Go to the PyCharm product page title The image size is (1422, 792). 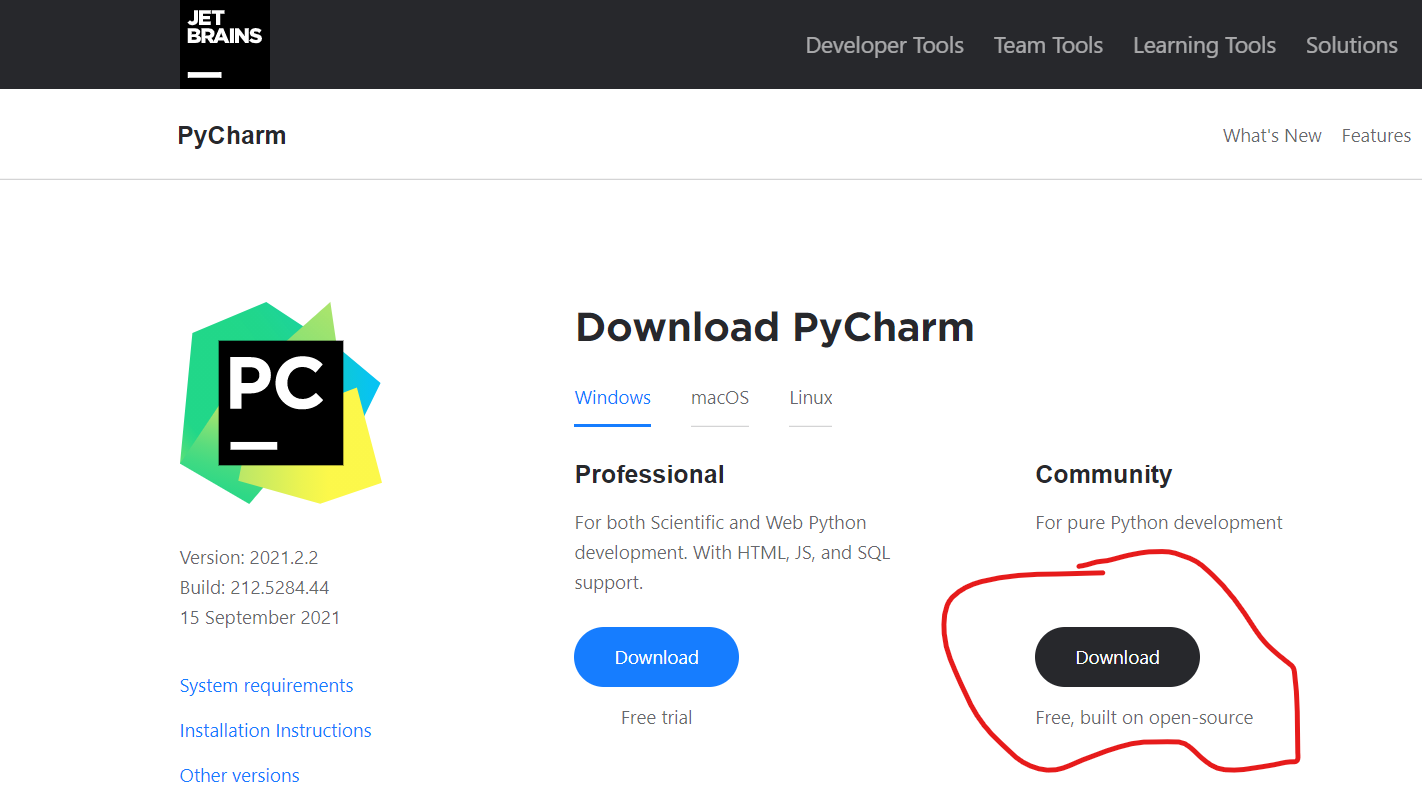(x=232, y=135)
